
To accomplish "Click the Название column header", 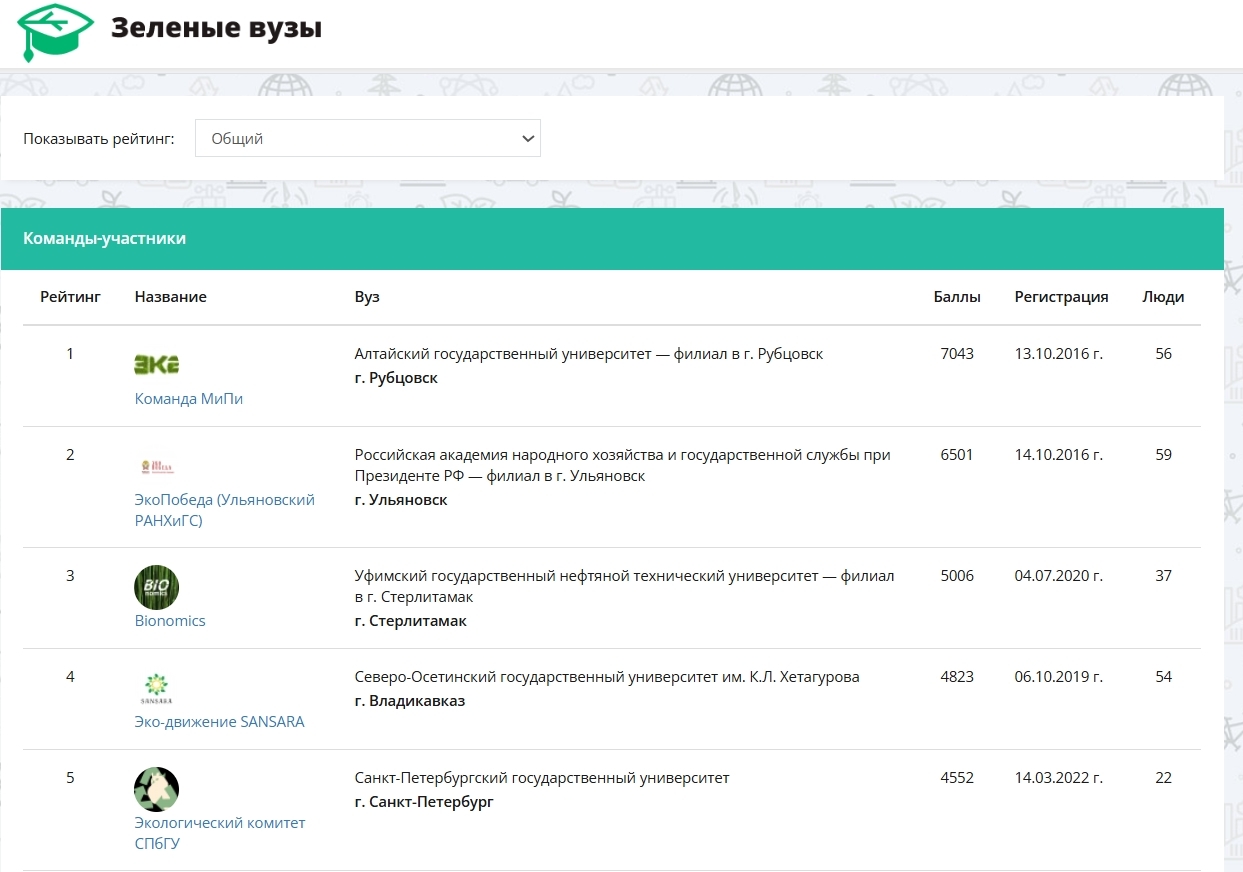I will click(x=171, y=297).
